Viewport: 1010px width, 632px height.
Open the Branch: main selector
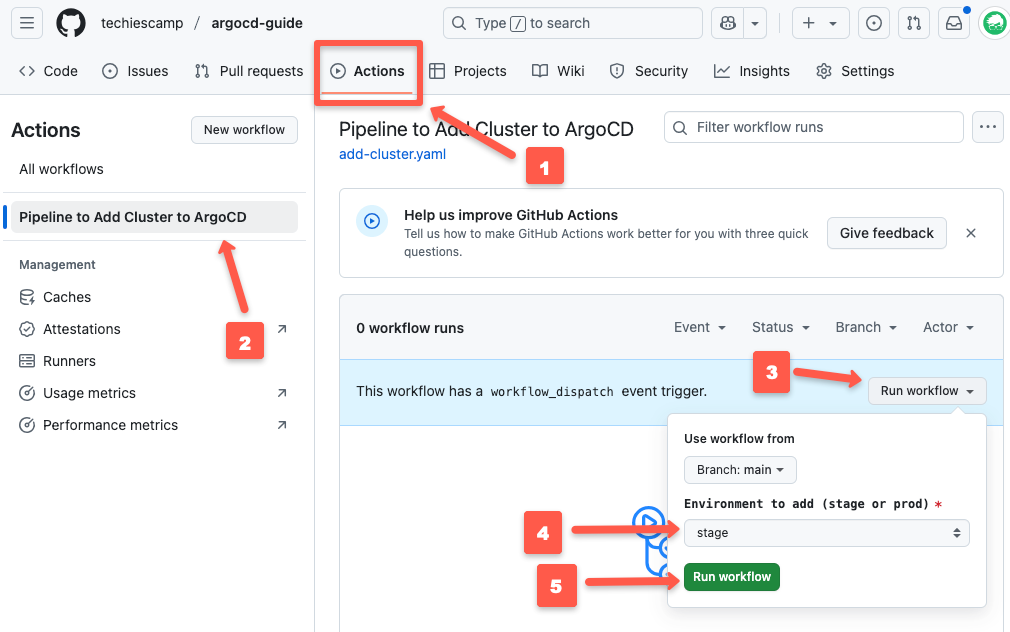pos(740,469)
